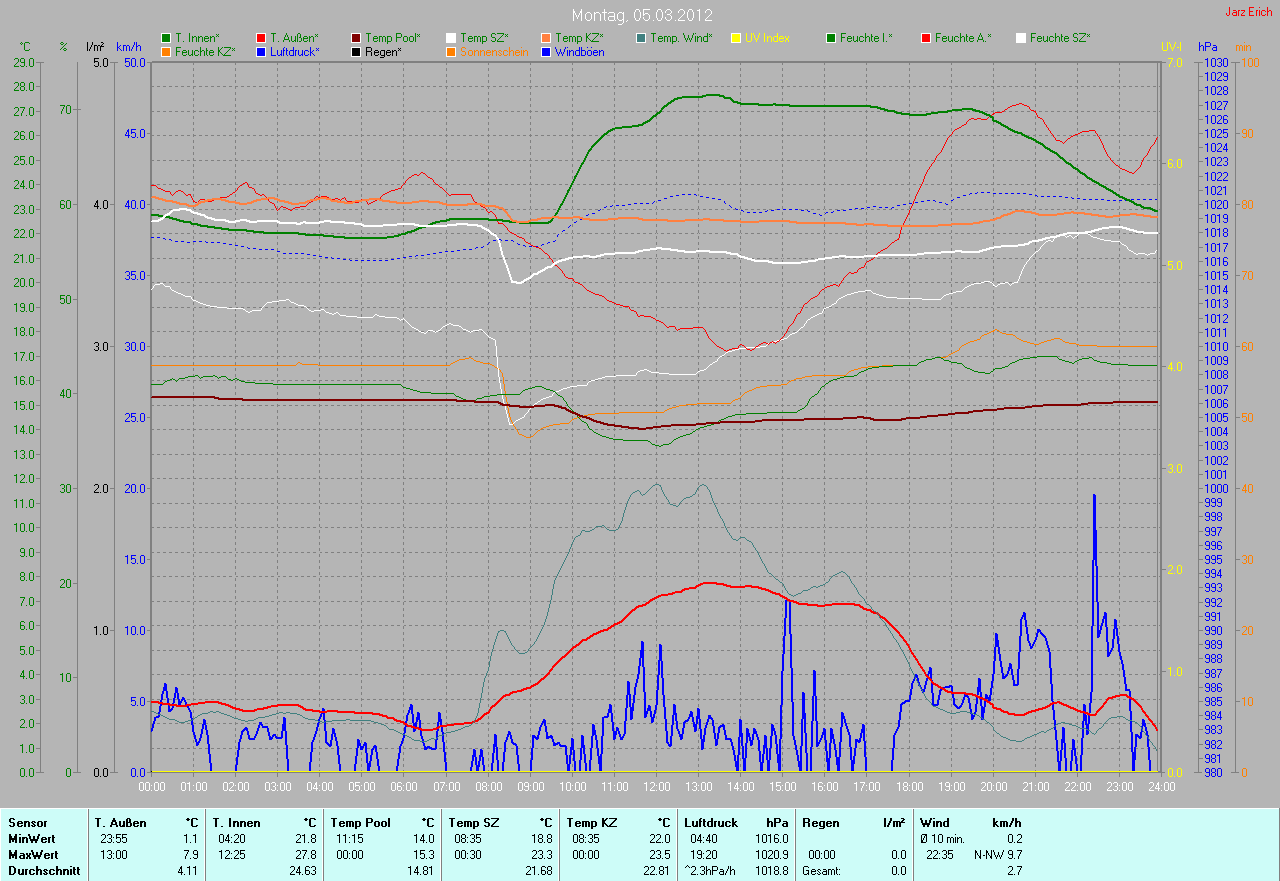Select the Feuchte KZ* legend label
Viewport: 1280px width, 881px height.
[205, 51]
